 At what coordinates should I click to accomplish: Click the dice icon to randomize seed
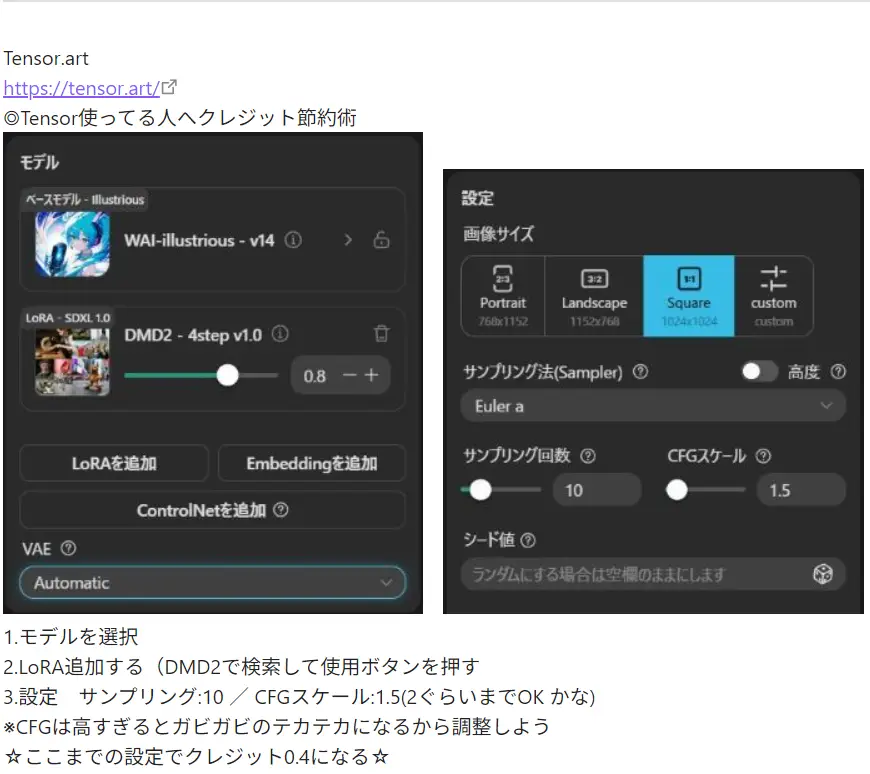click(x=822, y=574)
